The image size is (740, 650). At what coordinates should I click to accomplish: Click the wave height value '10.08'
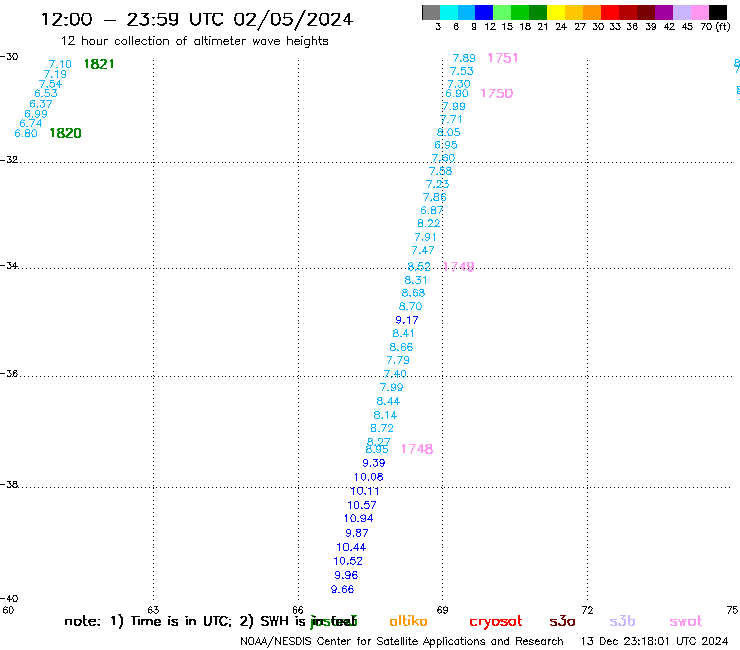coord(369,478)
